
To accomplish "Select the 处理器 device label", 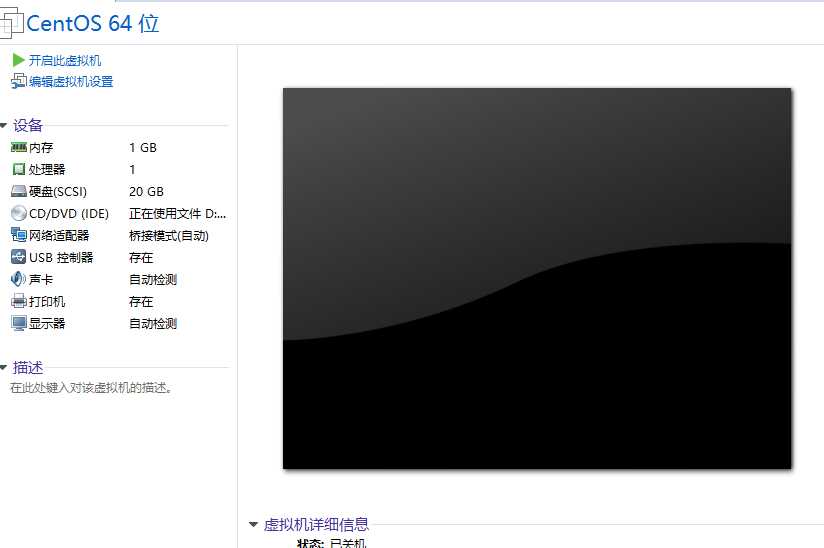I will [x=47, y=169].
